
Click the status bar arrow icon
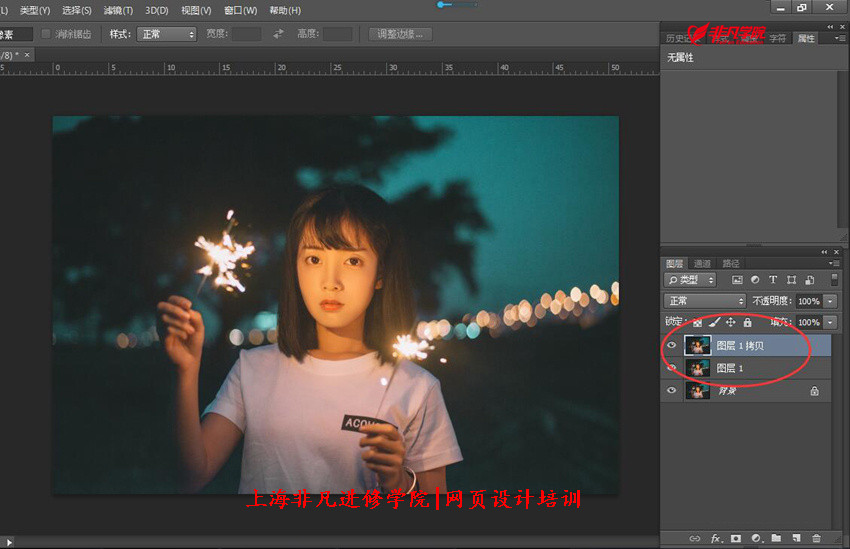tap(9, 542)
